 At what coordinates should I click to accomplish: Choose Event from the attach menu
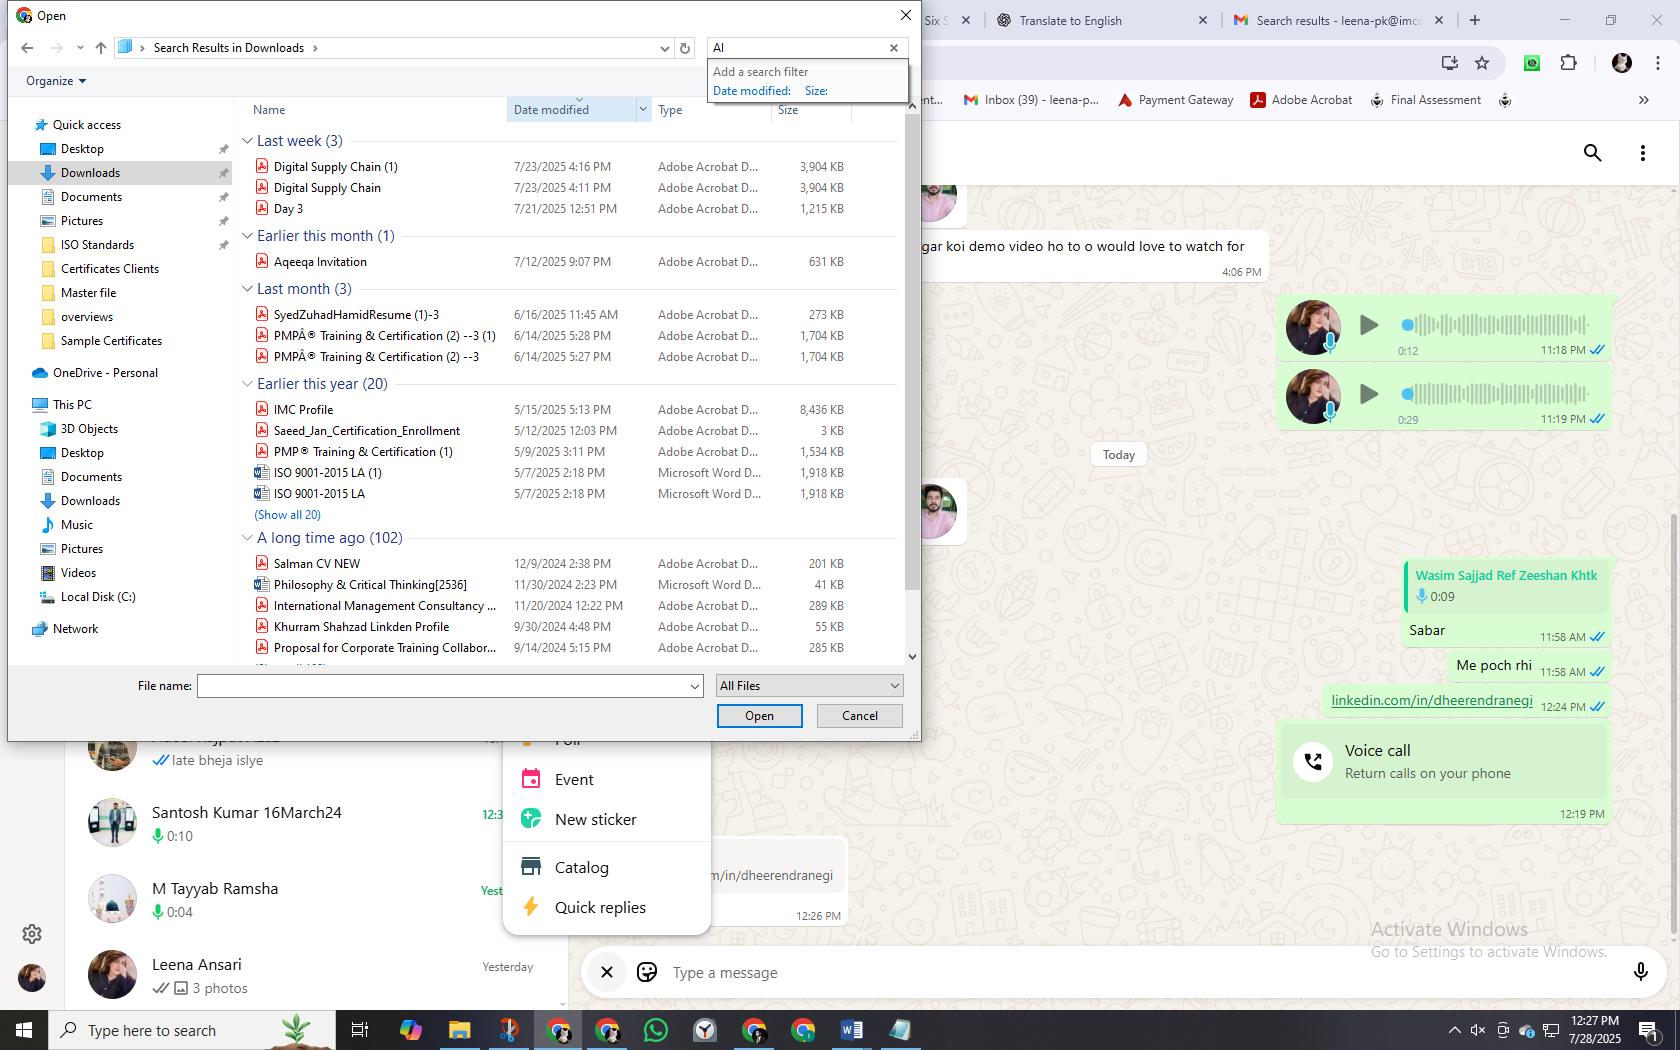[x=606, y=780]
